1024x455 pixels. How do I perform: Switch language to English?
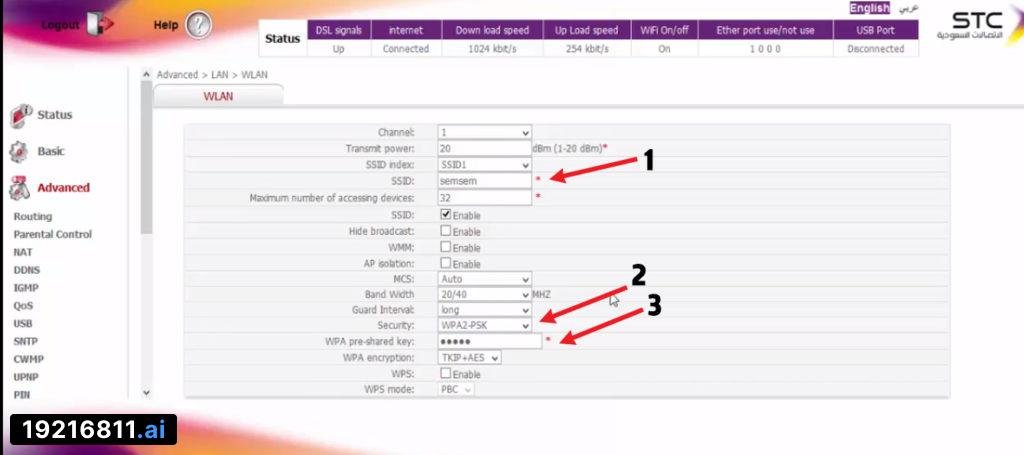tap(868, 8)
